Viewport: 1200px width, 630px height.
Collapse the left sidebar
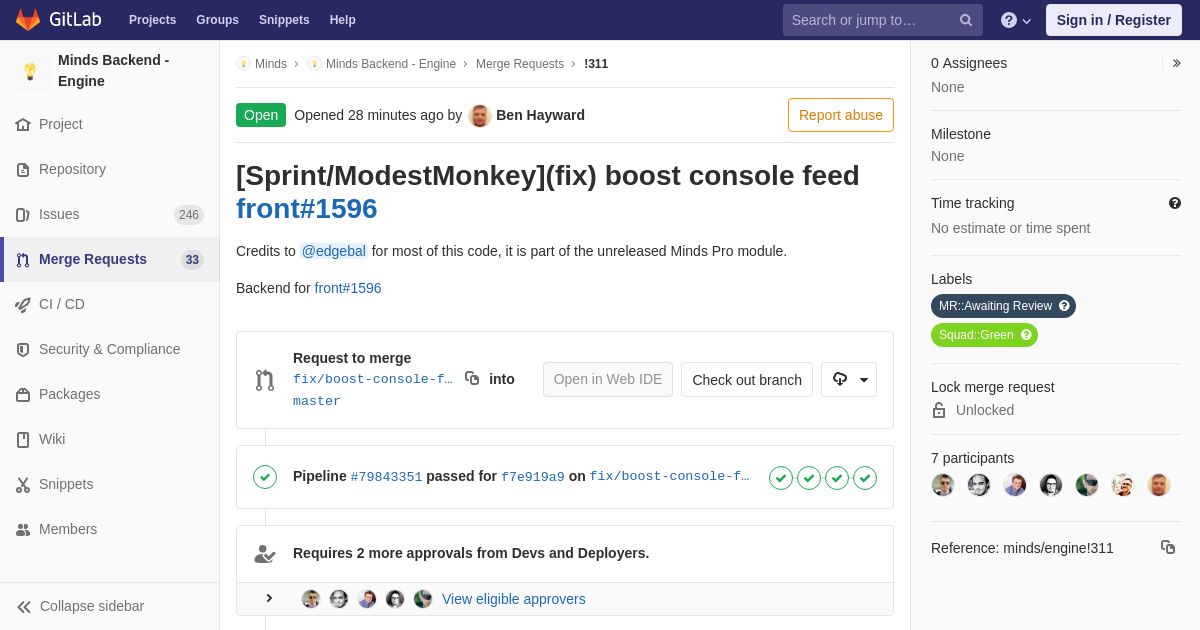coord(110,606)
